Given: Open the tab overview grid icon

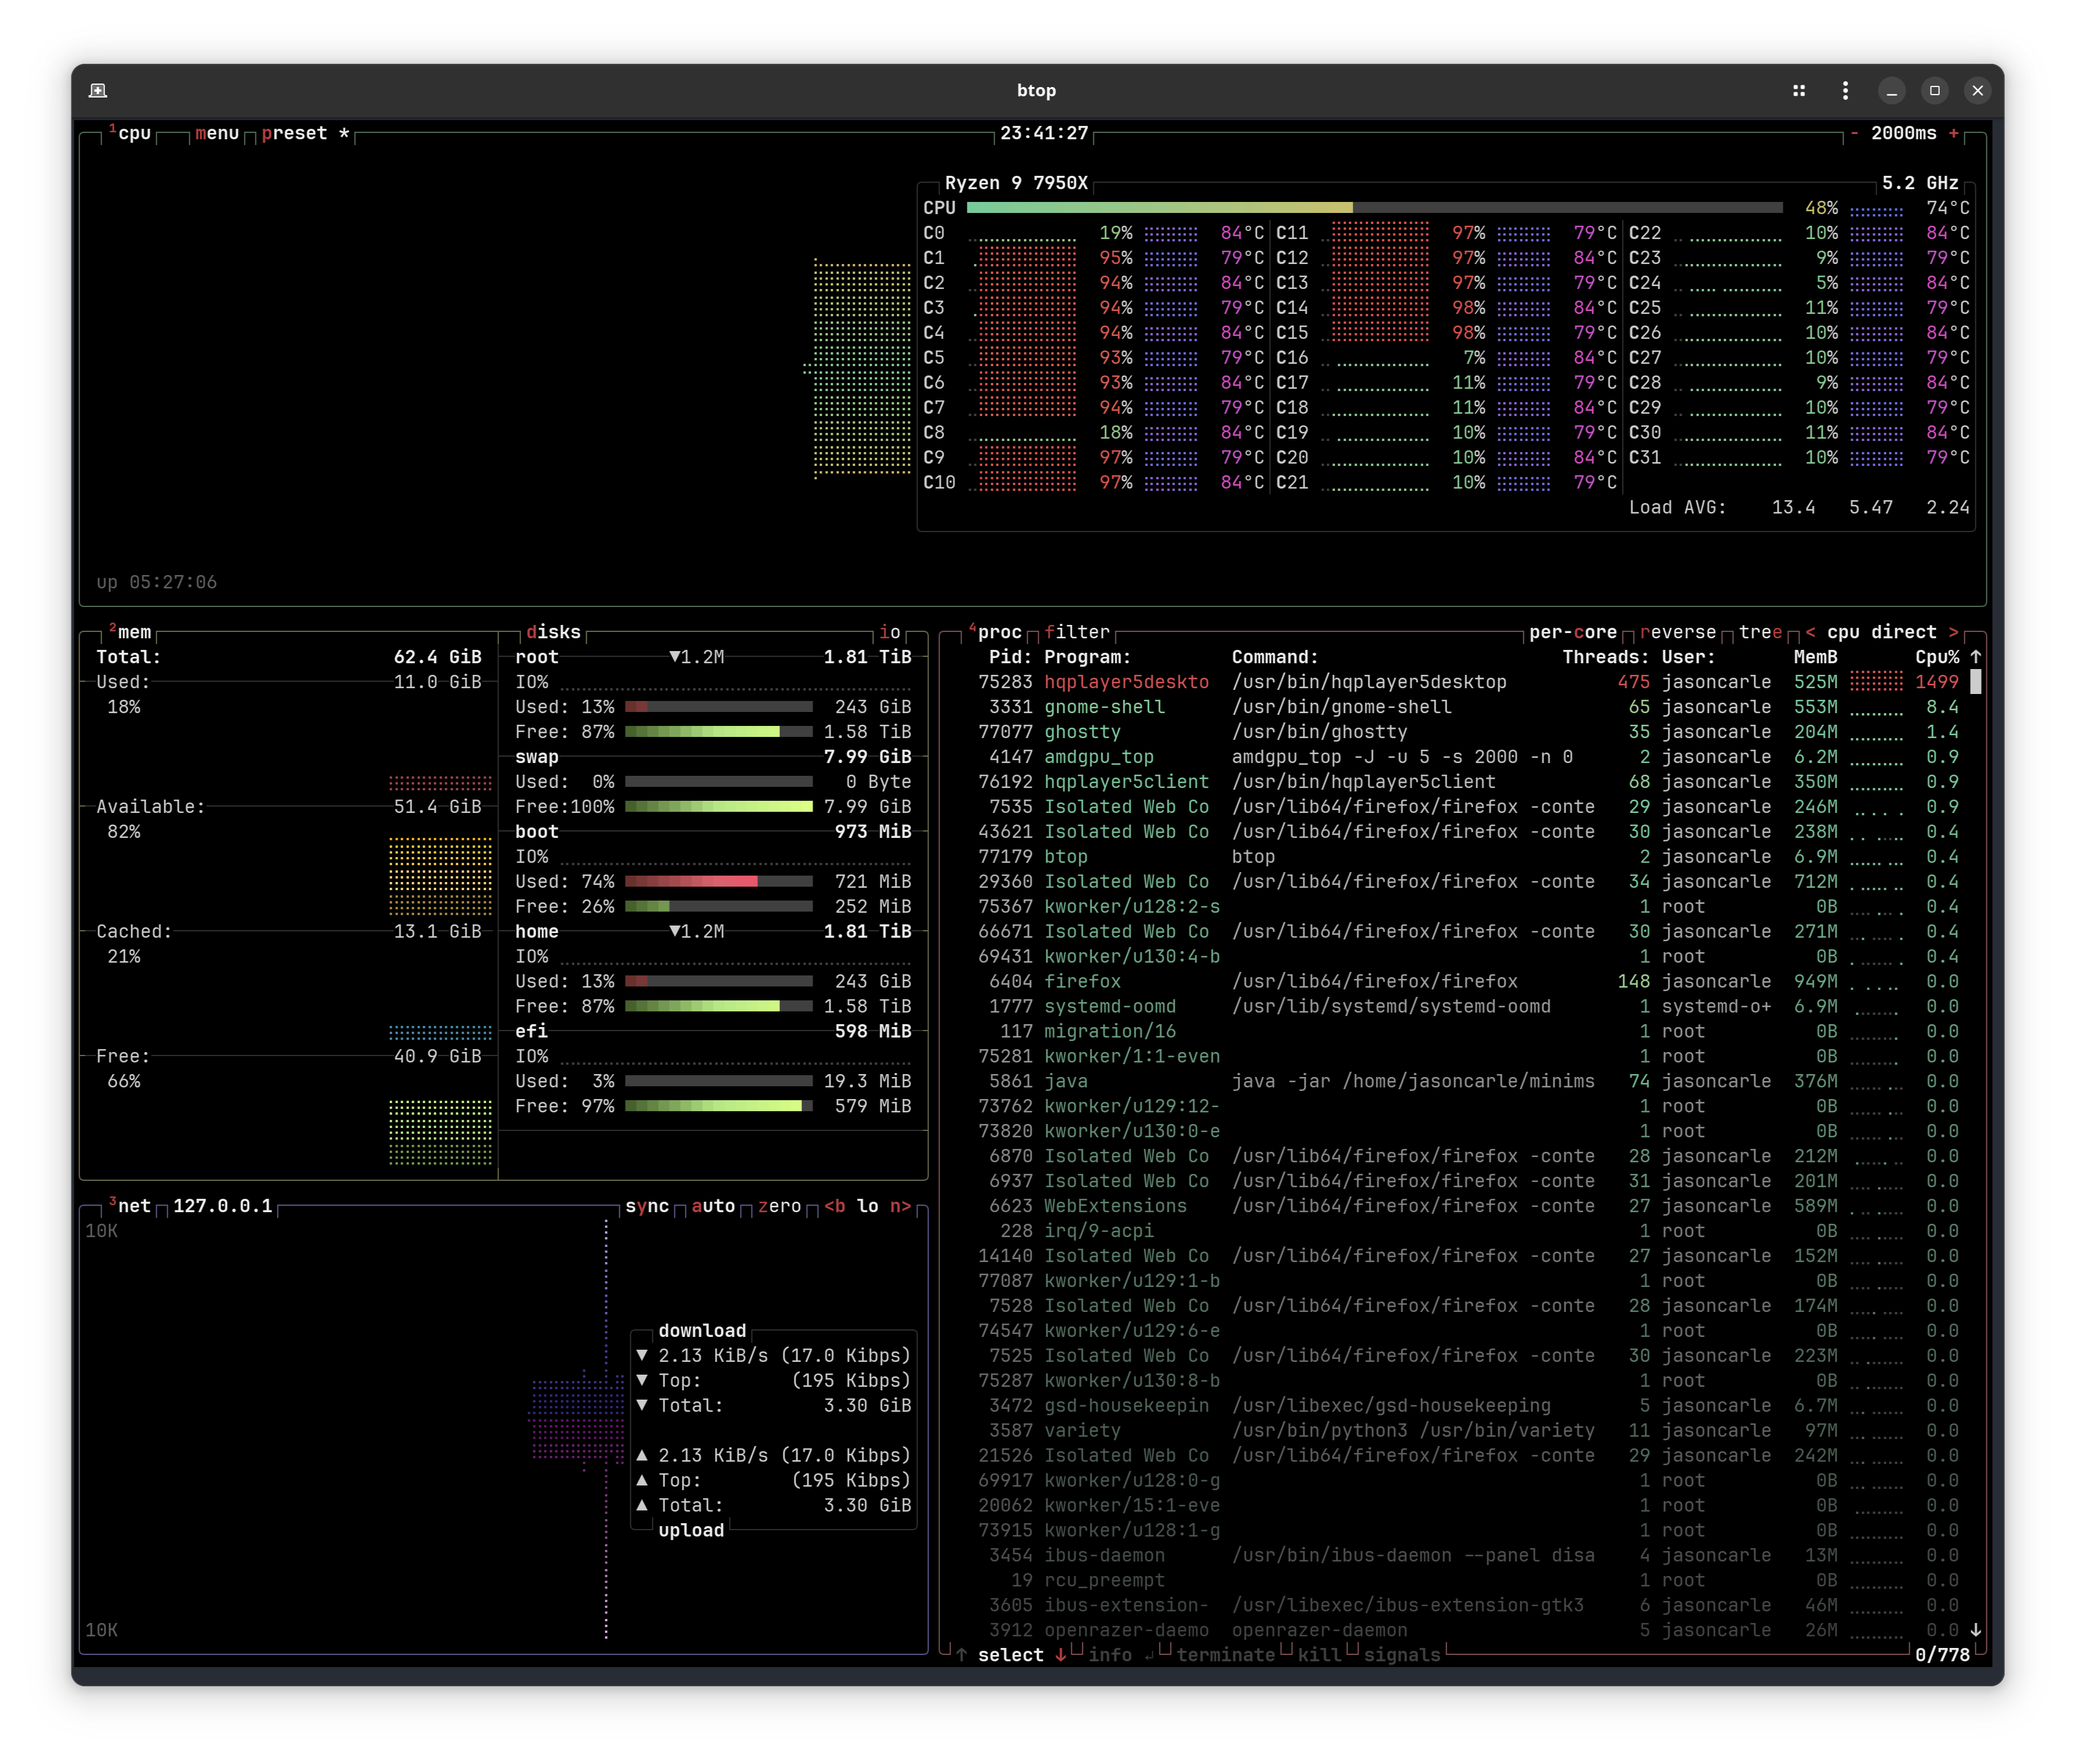Looking at the screenshot, I should click(1798, 90).
